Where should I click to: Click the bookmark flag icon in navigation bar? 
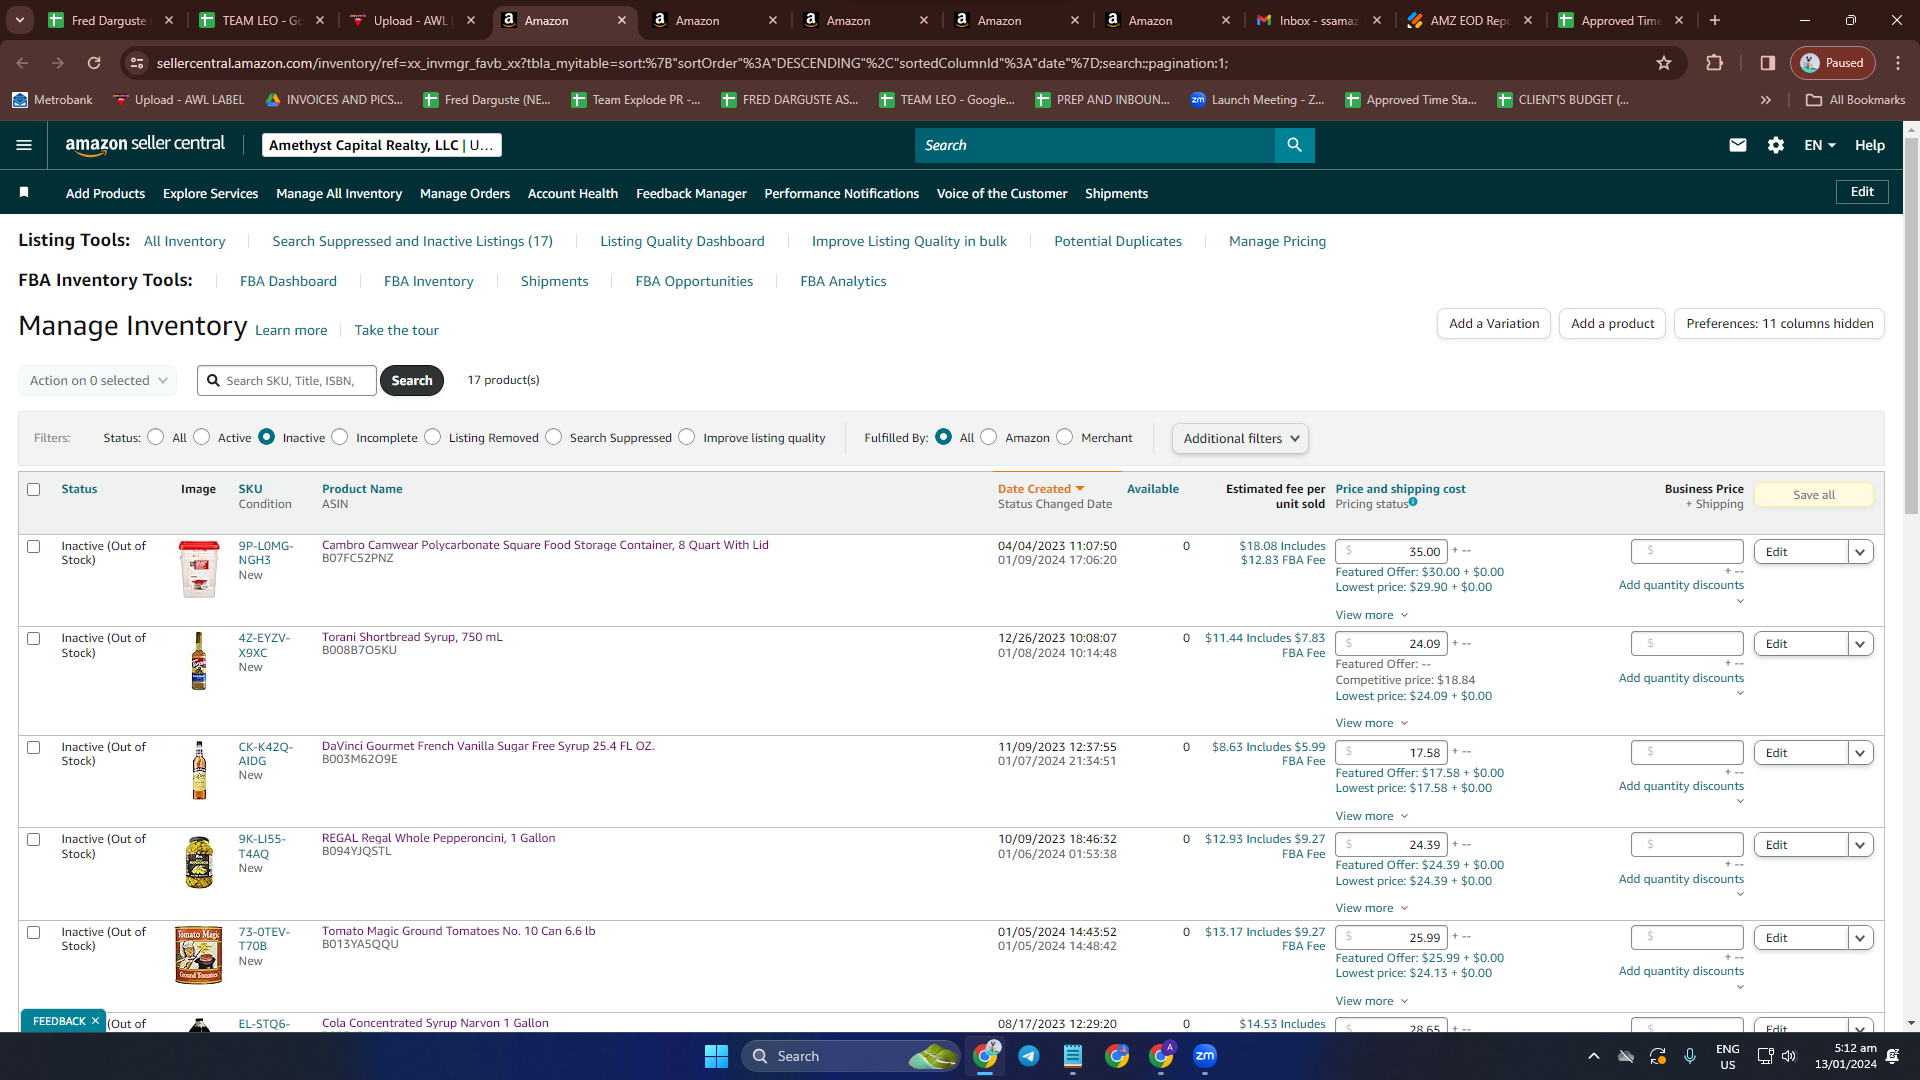click(24, 192)
